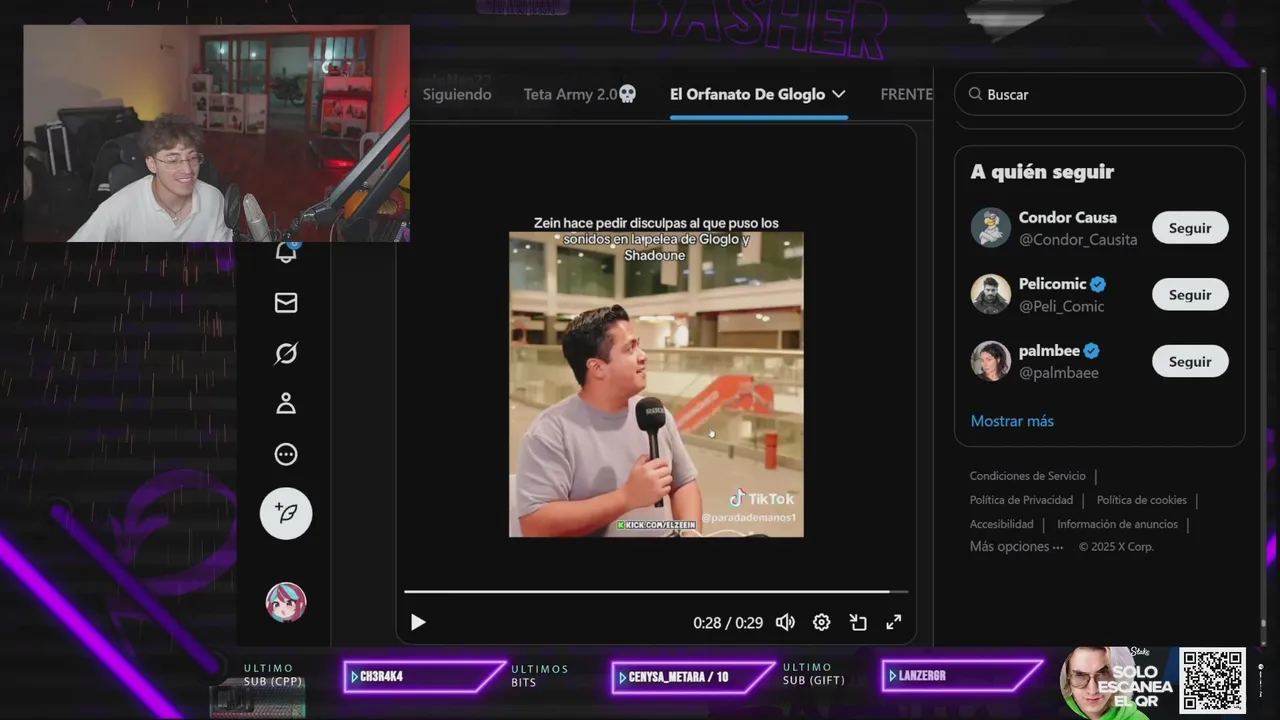Image resolution: width=1280 pixels, height=720 pixels.
Task: Open Política de cookies
Action: [x=1142, y=500]
